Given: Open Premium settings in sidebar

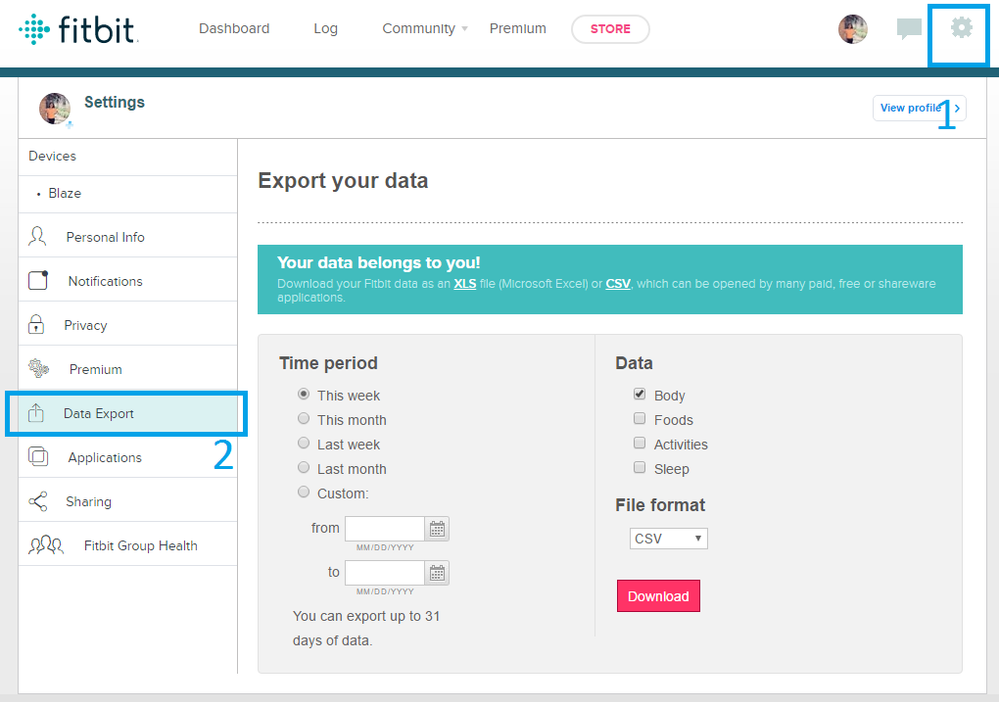Looking at the screenshot, I should tap(128, 369).
